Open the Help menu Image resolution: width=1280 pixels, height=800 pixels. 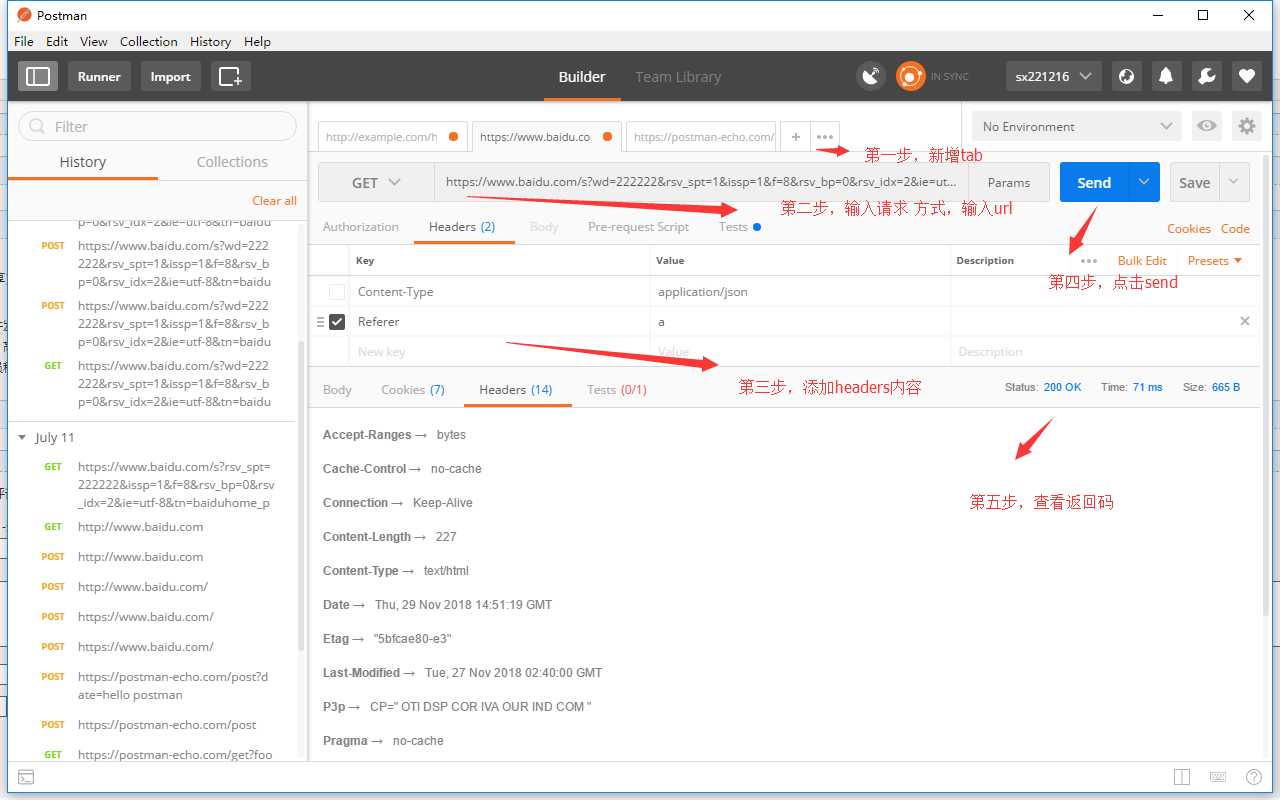click(x=257, y=41)
